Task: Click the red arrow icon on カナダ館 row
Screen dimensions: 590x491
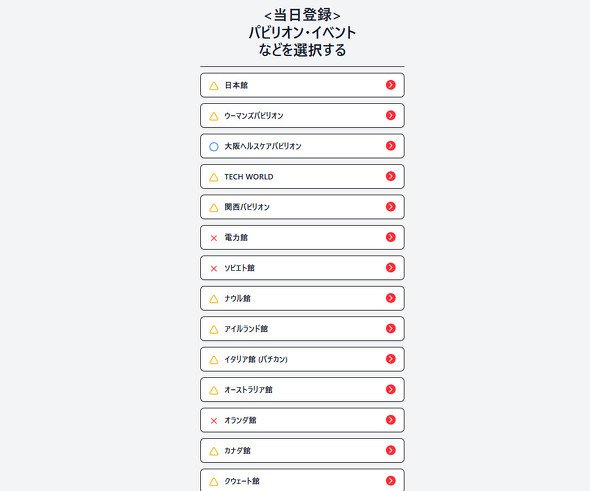Action: click(x=391, y=450)
